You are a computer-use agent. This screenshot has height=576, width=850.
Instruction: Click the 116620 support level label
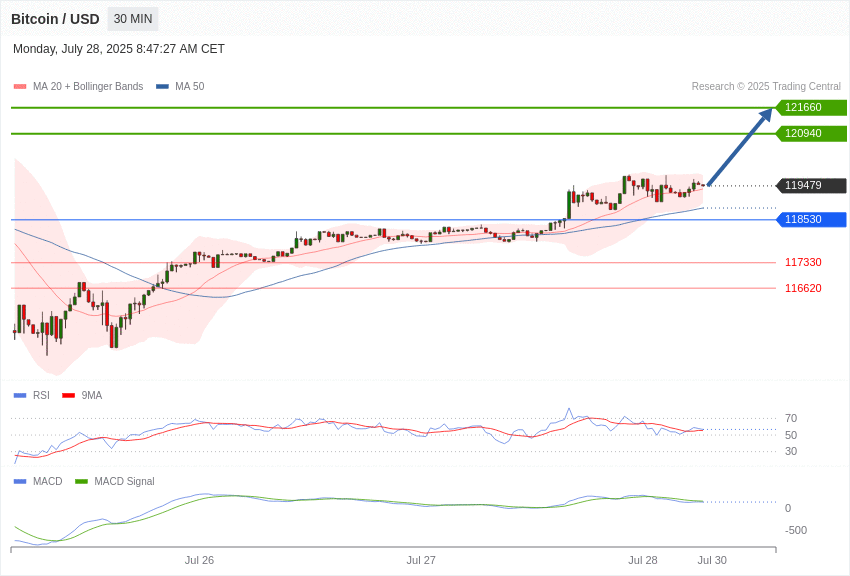tap(803, 288)
